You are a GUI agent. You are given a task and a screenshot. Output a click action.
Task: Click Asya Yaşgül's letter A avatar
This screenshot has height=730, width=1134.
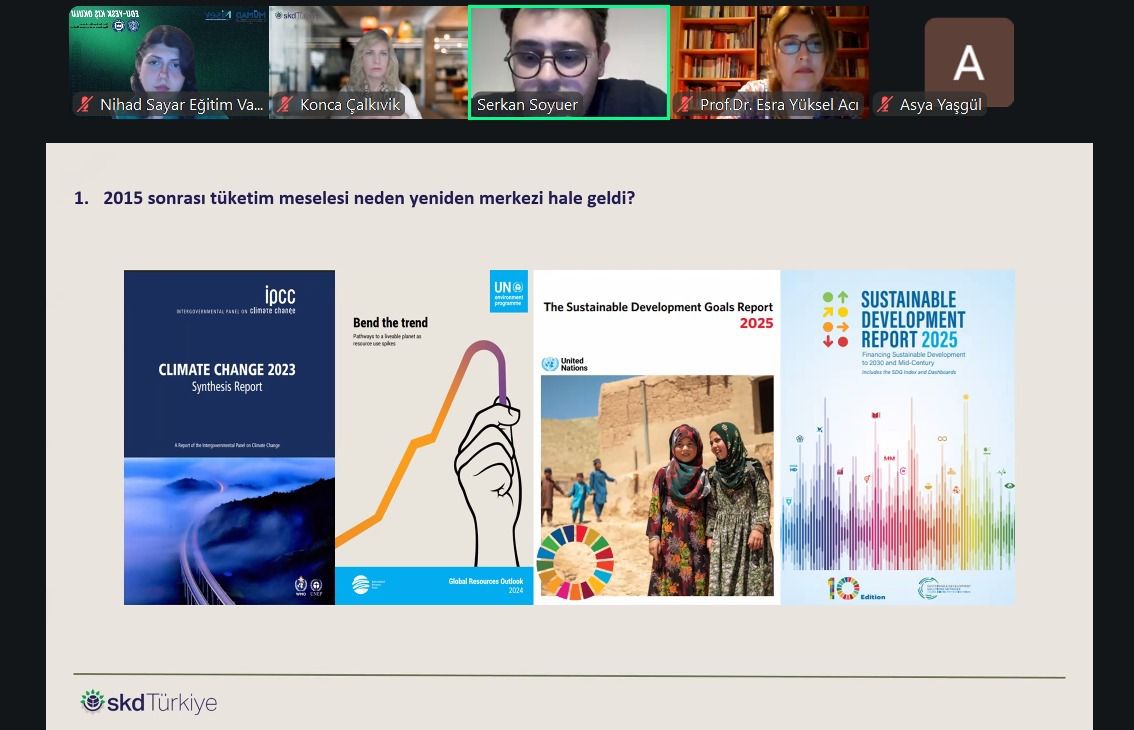(x=968, y=61)
